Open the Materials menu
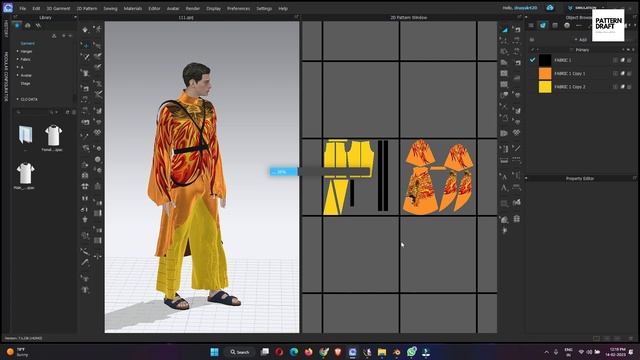640x360 pixels. pyautogui.click(x=133, y=8)
